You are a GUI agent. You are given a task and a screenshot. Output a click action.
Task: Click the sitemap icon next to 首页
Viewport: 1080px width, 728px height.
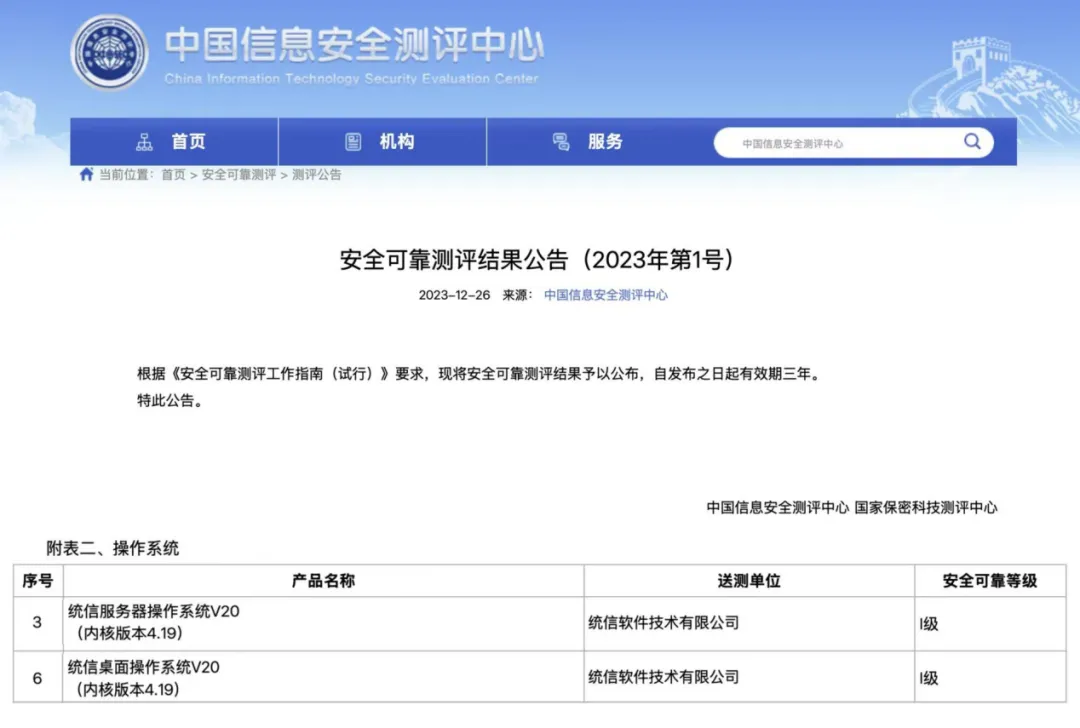point(145,142)
